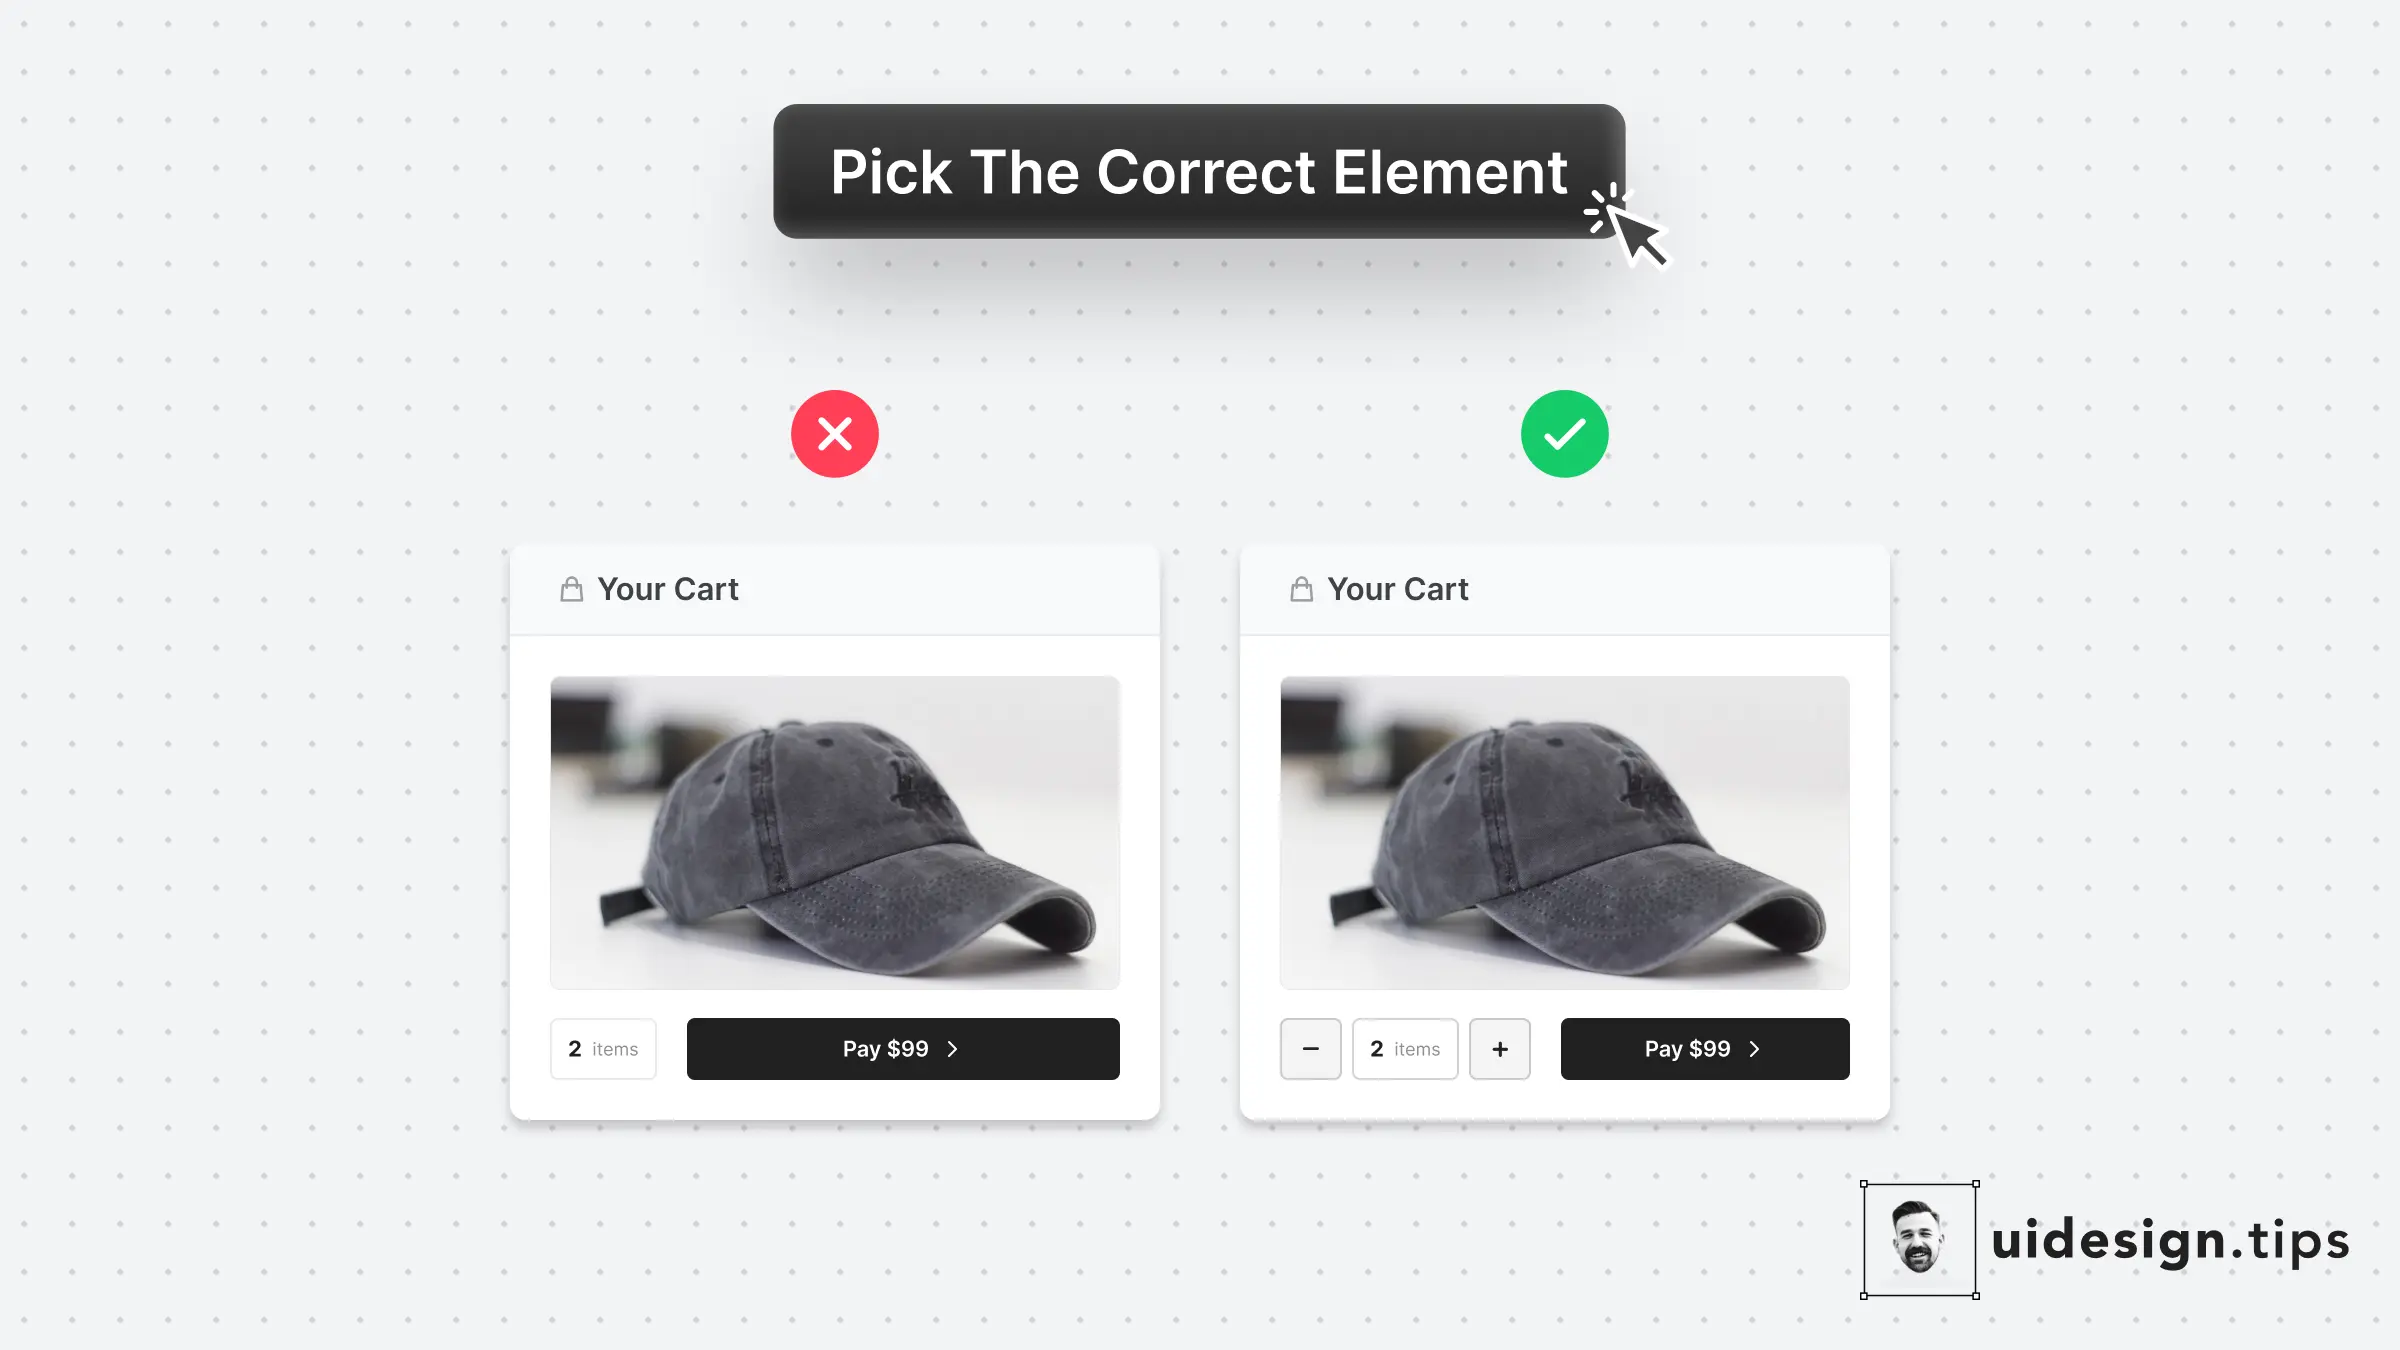Click the avatar portrait beside uidesign.tips
This screenshot has height=1350, width=2400.
point(1919,1239)
